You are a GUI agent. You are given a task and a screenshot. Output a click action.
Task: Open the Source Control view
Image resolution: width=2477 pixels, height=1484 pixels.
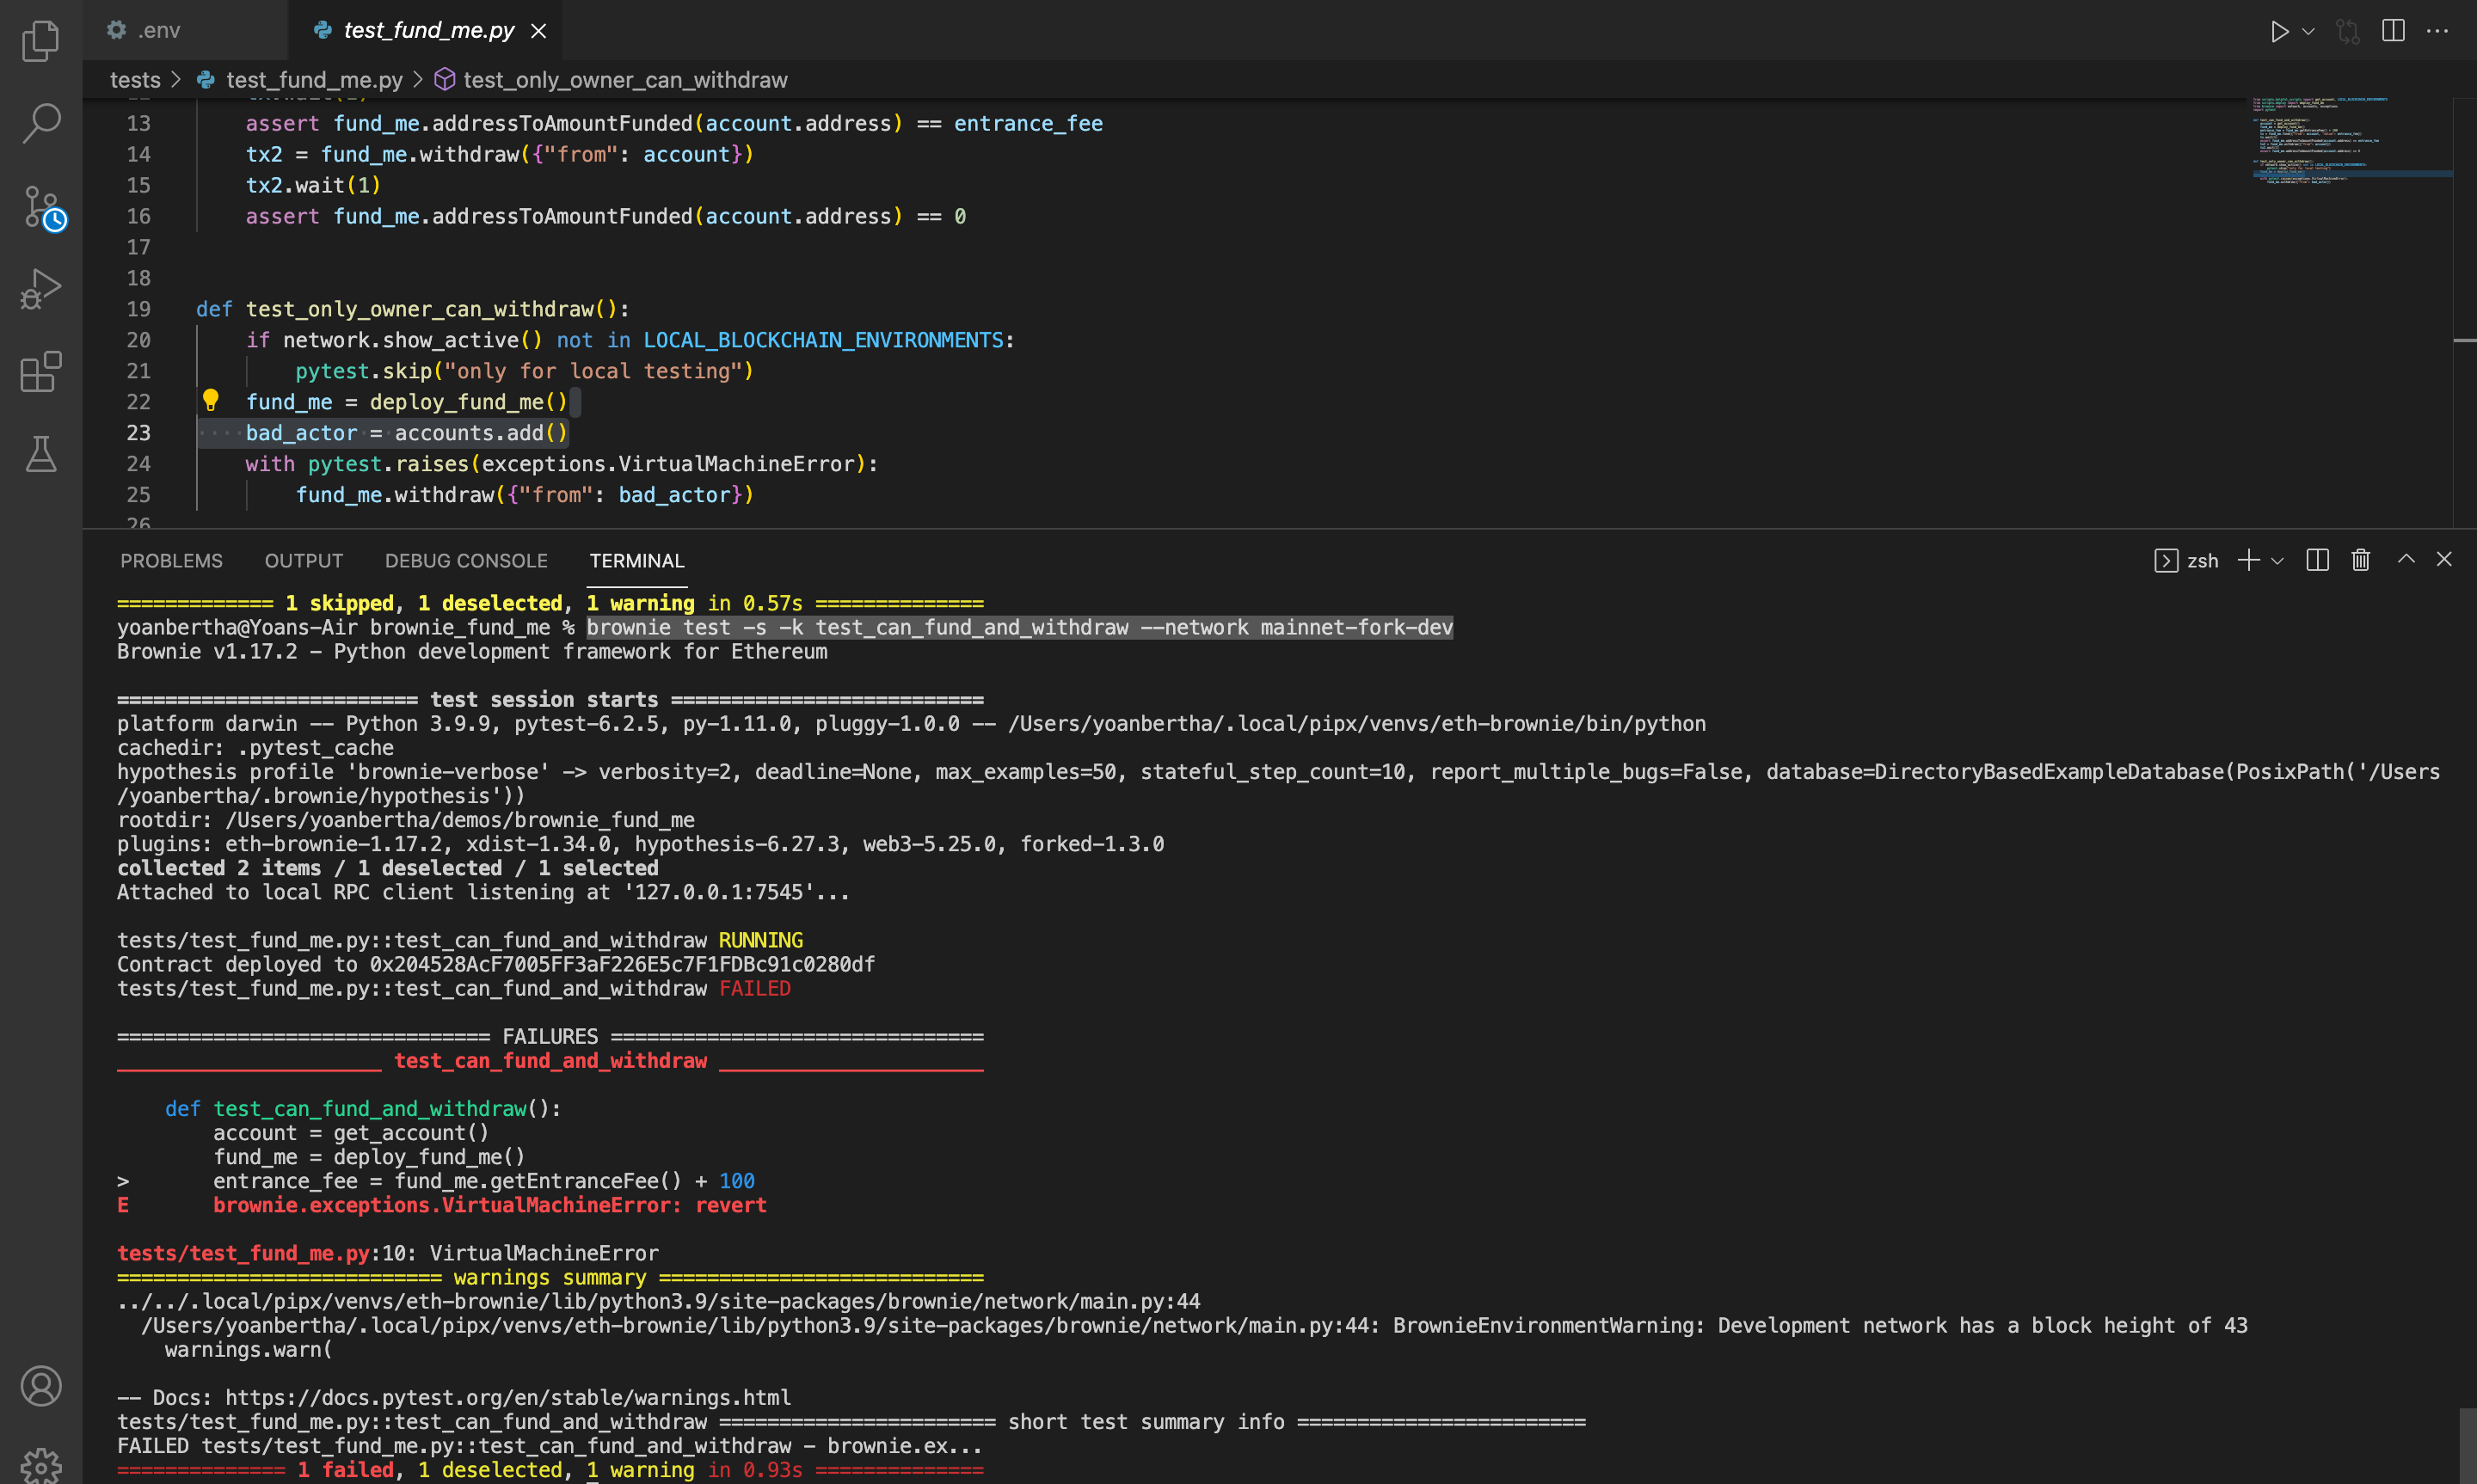click(x=40, y=205)
